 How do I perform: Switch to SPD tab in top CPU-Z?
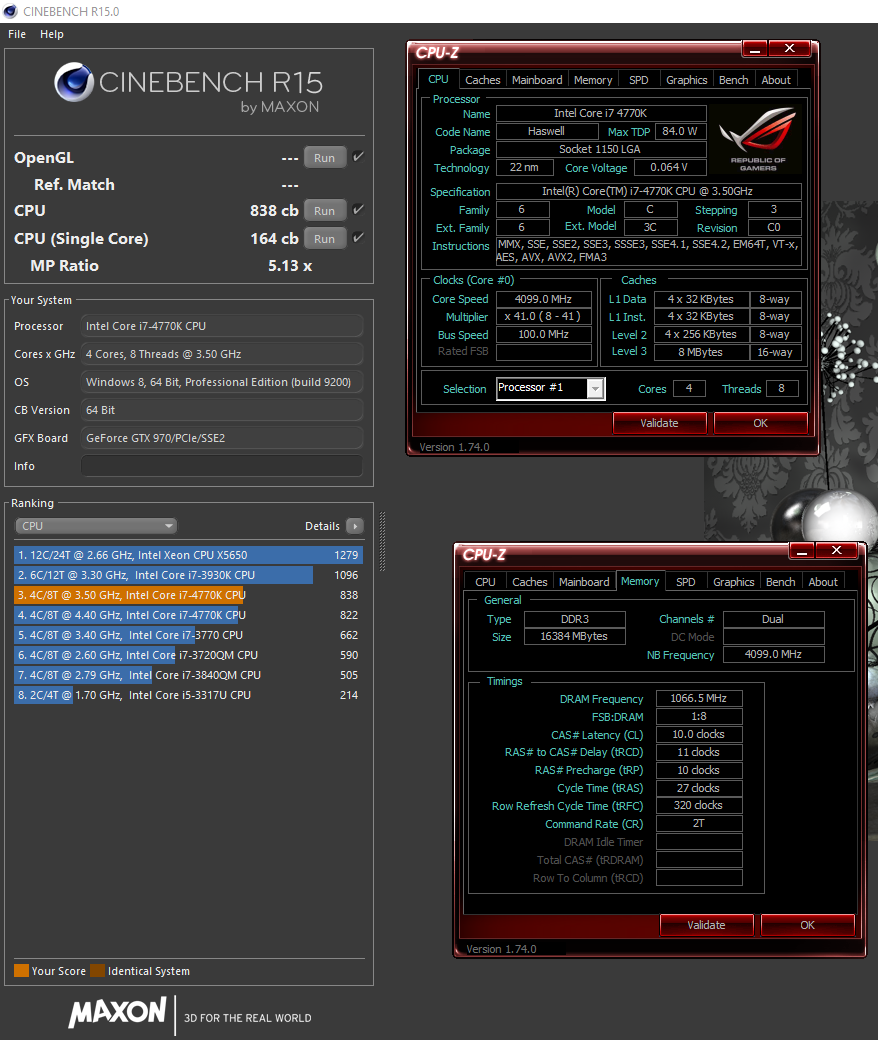click(x=639, y=80)
